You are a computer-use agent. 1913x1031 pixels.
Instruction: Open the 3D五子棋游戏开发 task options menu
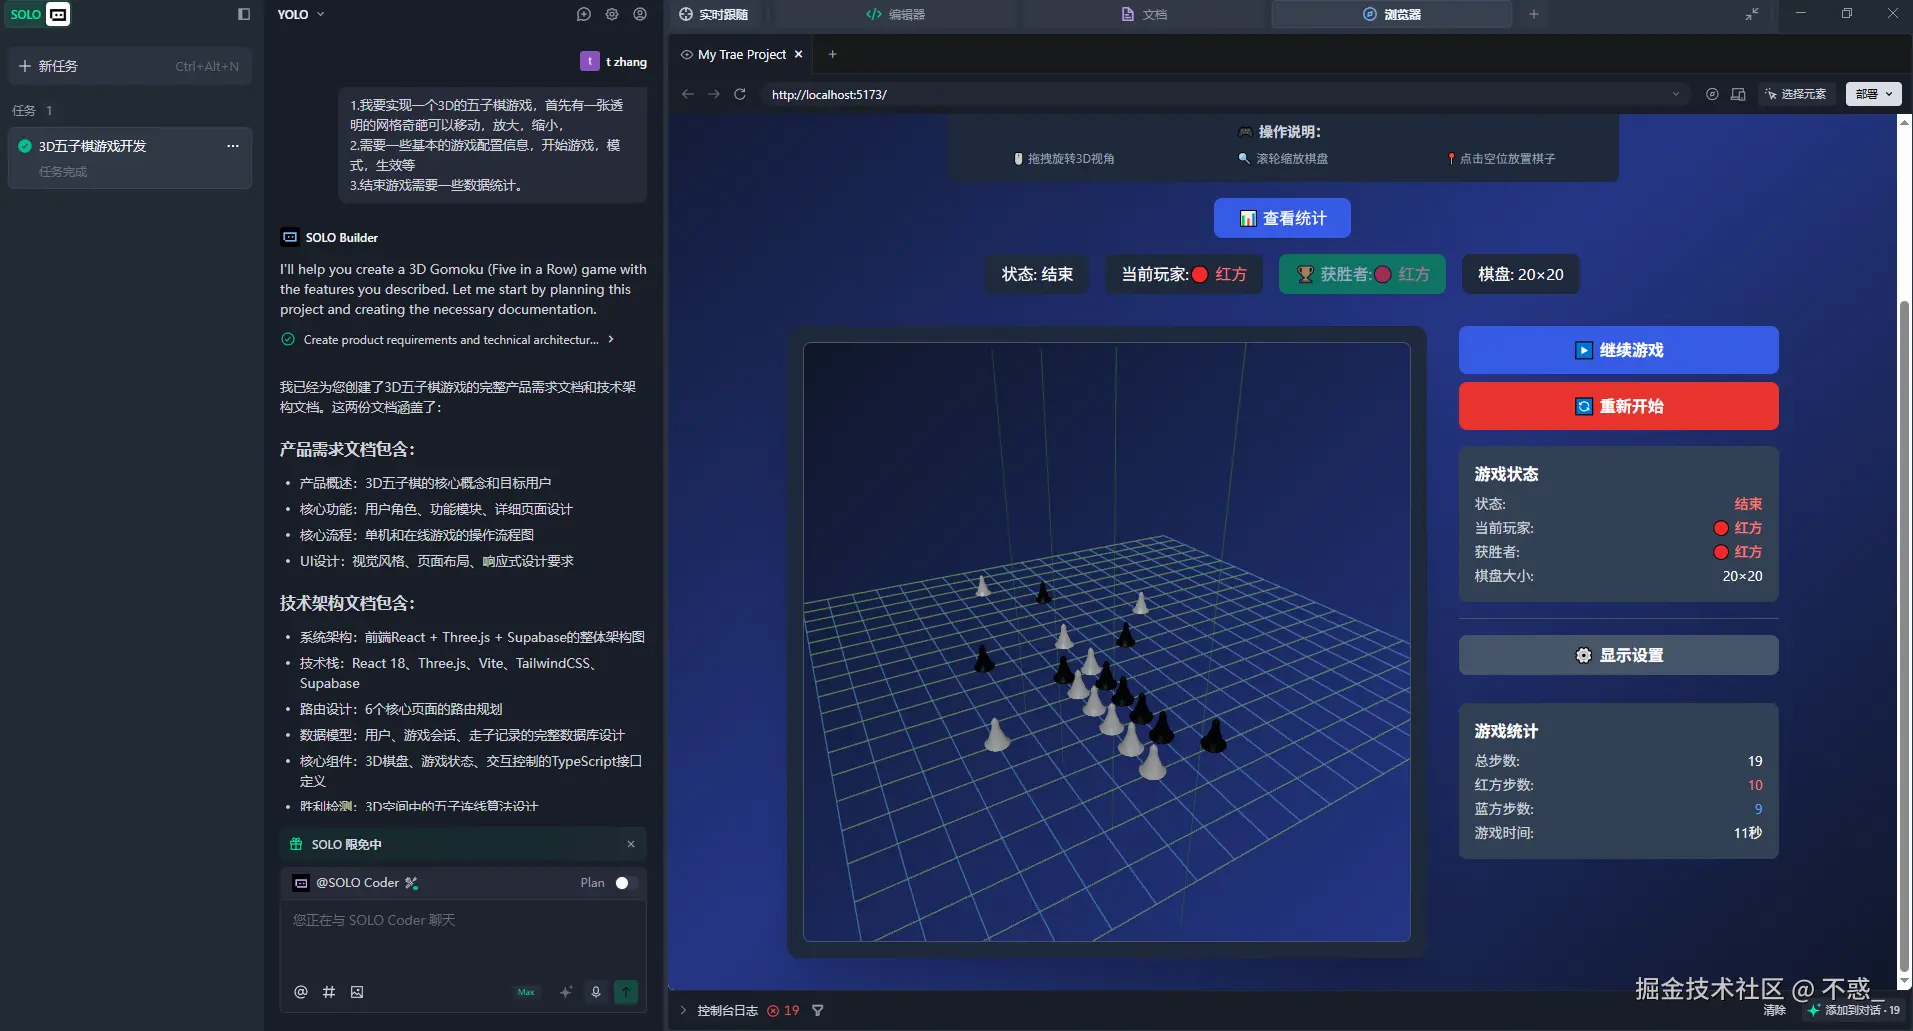tap(233, 146)
